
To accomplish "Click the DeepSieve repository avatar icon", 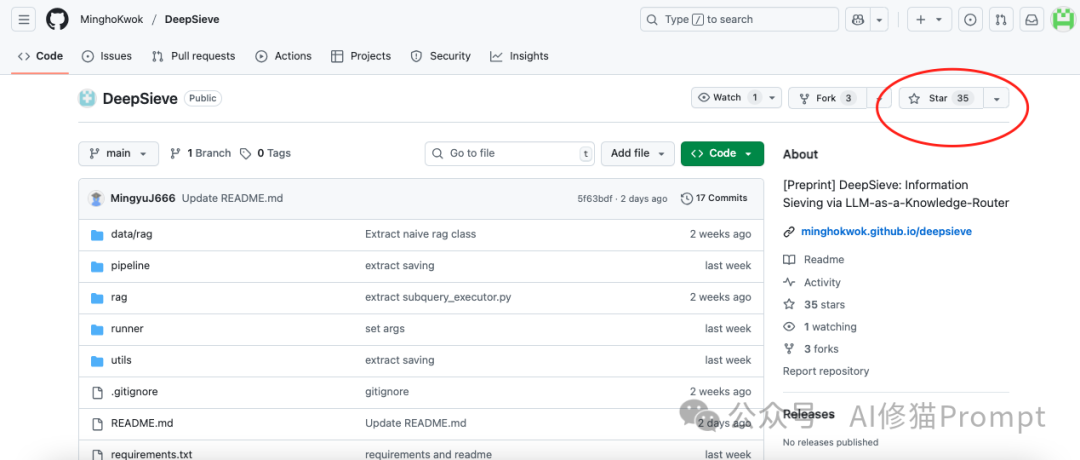I will tap(87, 98).
